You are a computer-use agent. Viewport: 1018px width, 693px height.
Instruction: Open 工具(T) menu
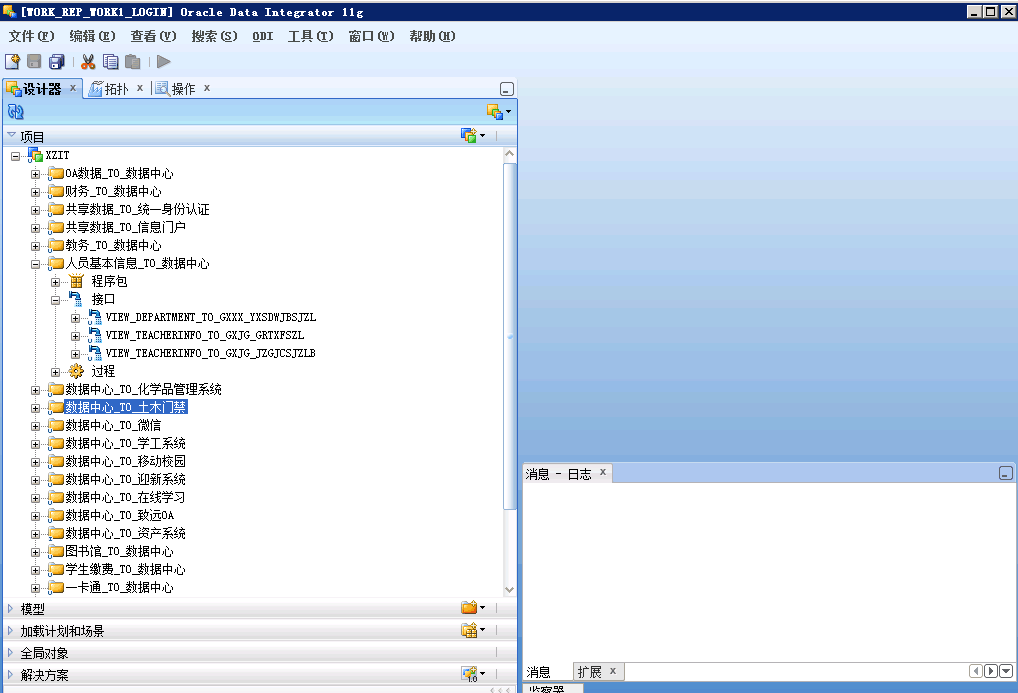310,36
